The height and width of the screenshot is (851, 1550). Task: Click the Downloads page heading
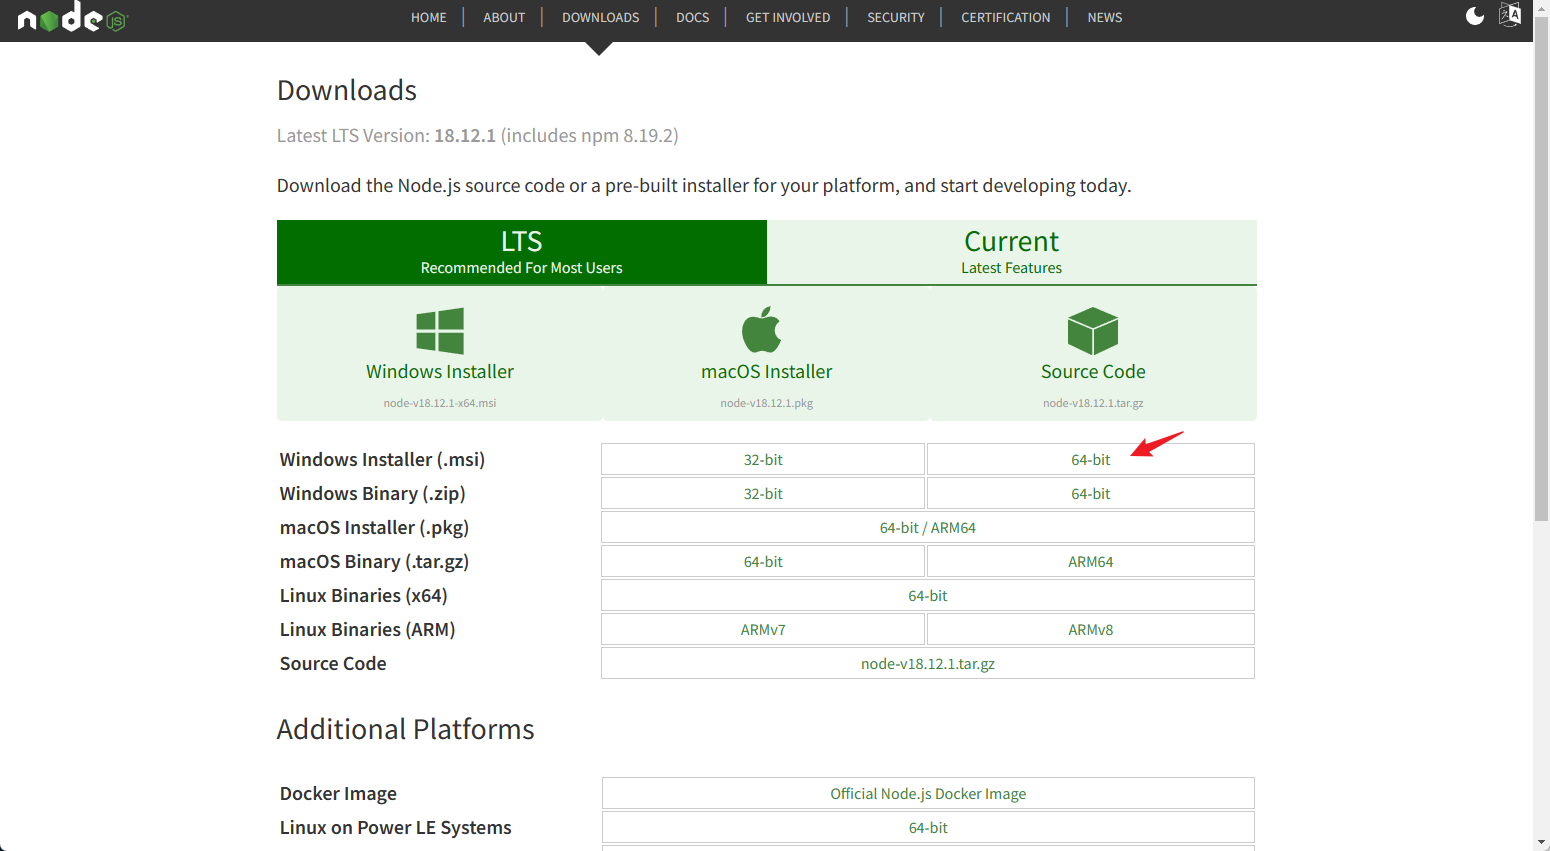point(347,90)
